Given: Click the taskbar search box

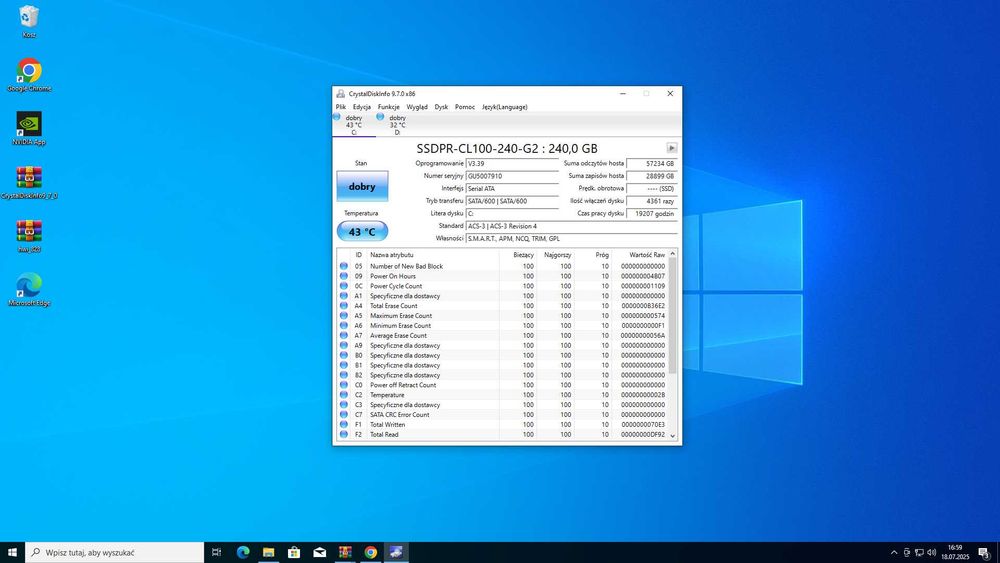Looking at the screenshot, I should pyautogui.click(x=115, y=552).
